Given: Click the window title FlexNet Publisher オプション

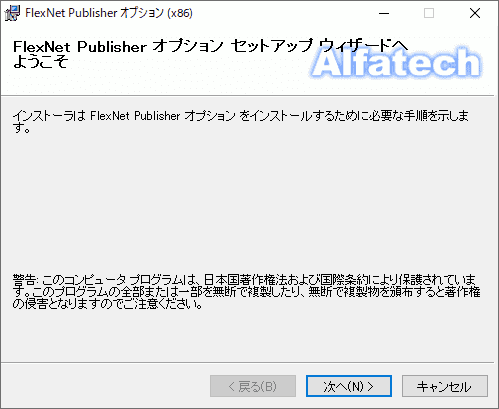Looking at the screenshot, I should click(x=95, y=13).
